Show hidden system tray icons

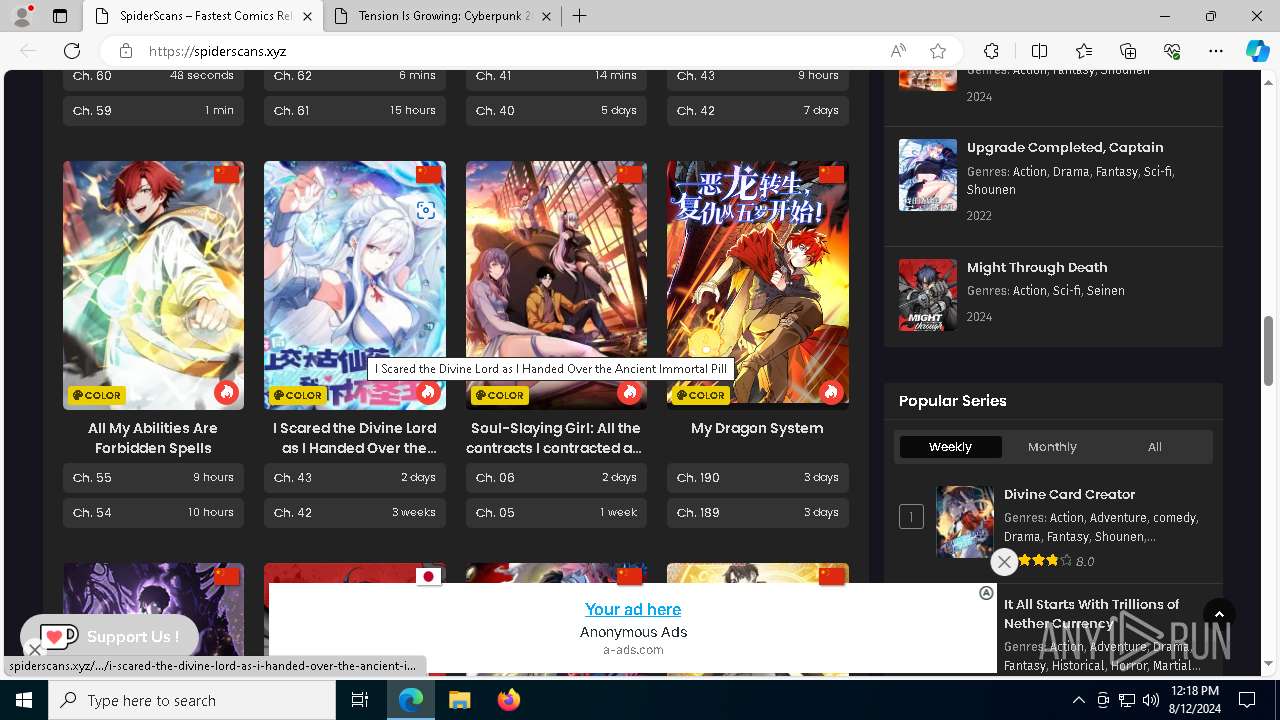(1078, 700)
